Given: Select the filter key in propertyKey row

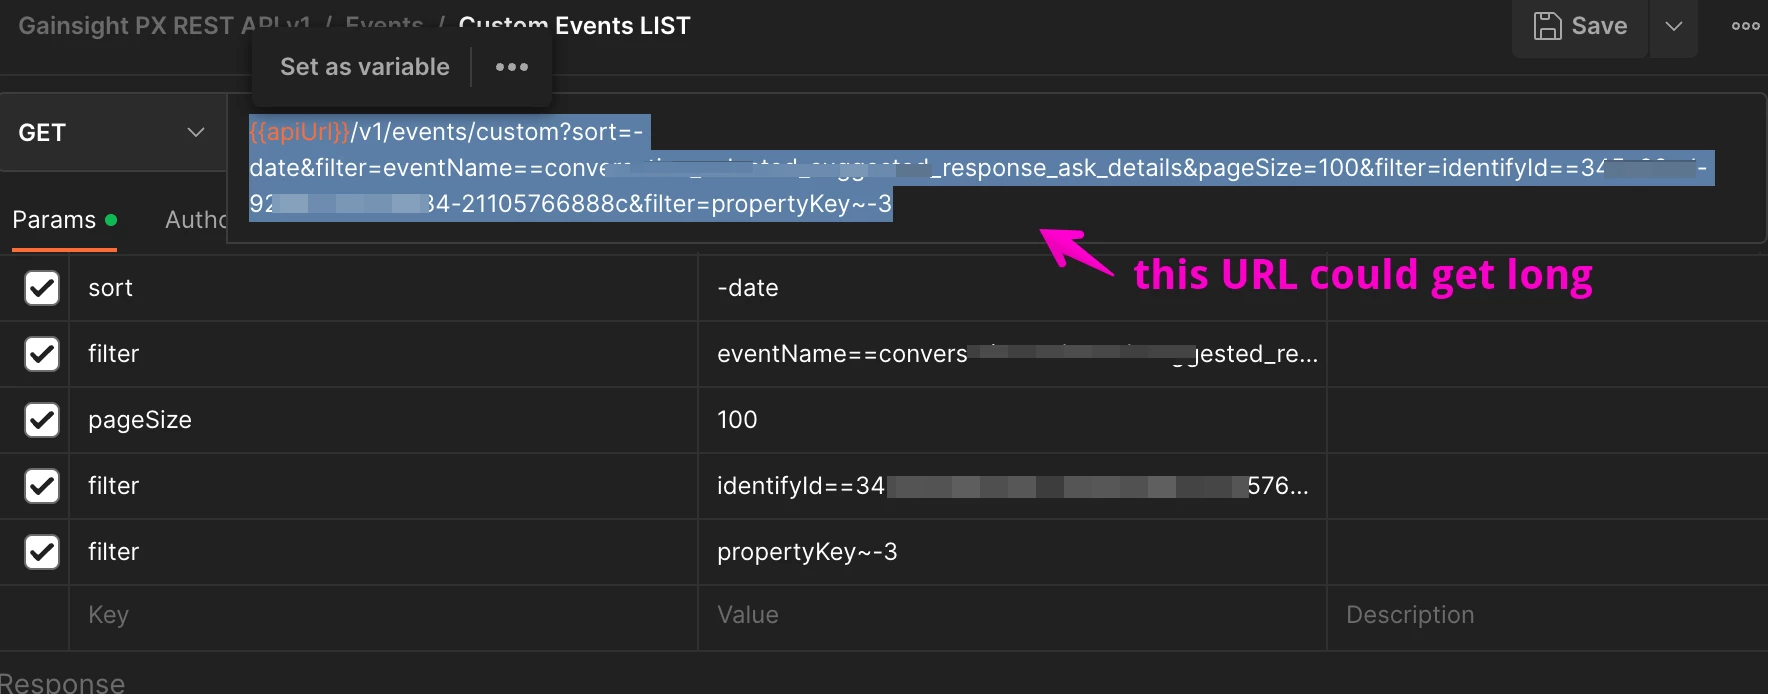Looking at the screenshot, I should click(383, 552).
